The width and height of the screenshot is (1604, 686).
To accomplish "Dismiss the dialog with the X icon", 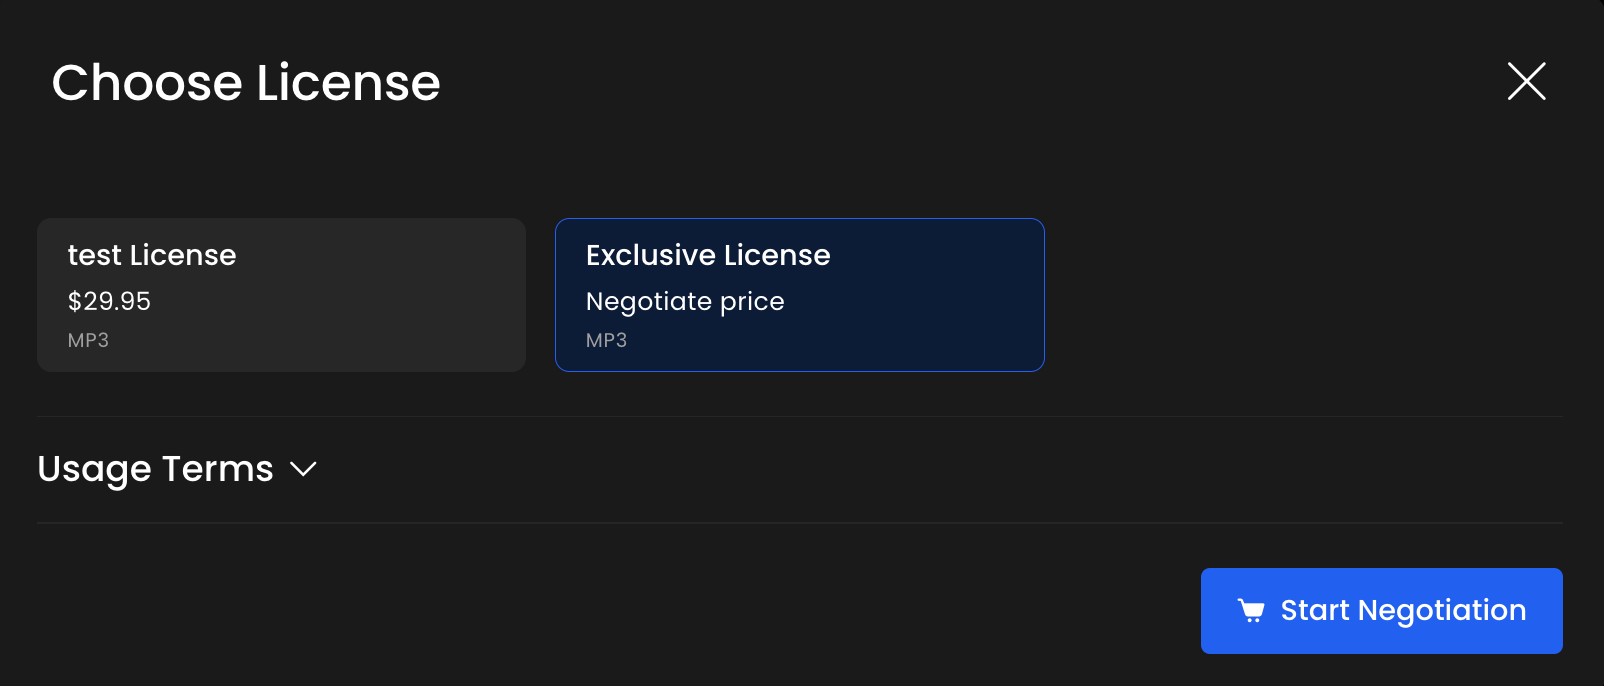I will click(x=1526, y=81).
